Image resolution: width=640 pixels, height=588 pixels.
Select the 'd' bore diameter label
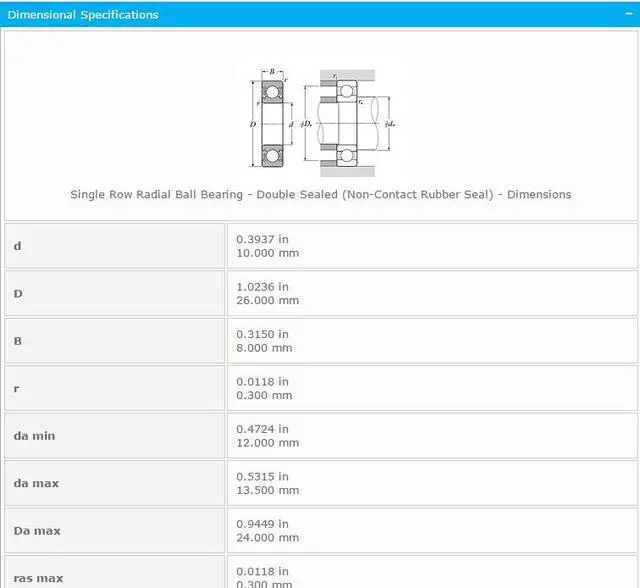[x=18, y=246]
